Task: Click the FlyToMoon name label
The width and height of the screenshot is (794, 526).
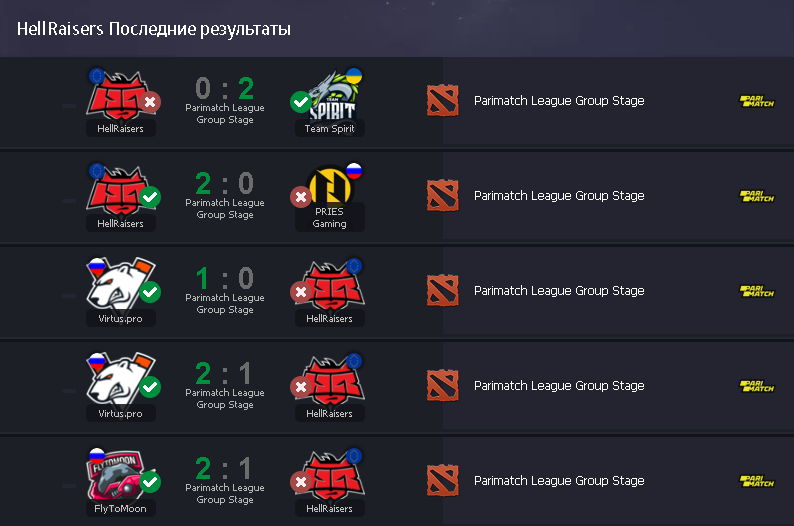Action: point(121,509)
